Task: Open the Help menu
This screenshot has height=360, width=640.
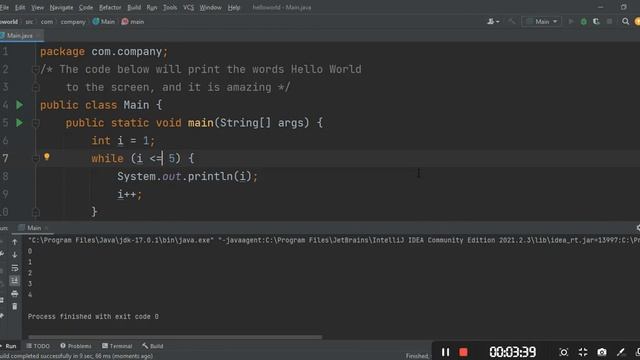Action: [234, 7]
